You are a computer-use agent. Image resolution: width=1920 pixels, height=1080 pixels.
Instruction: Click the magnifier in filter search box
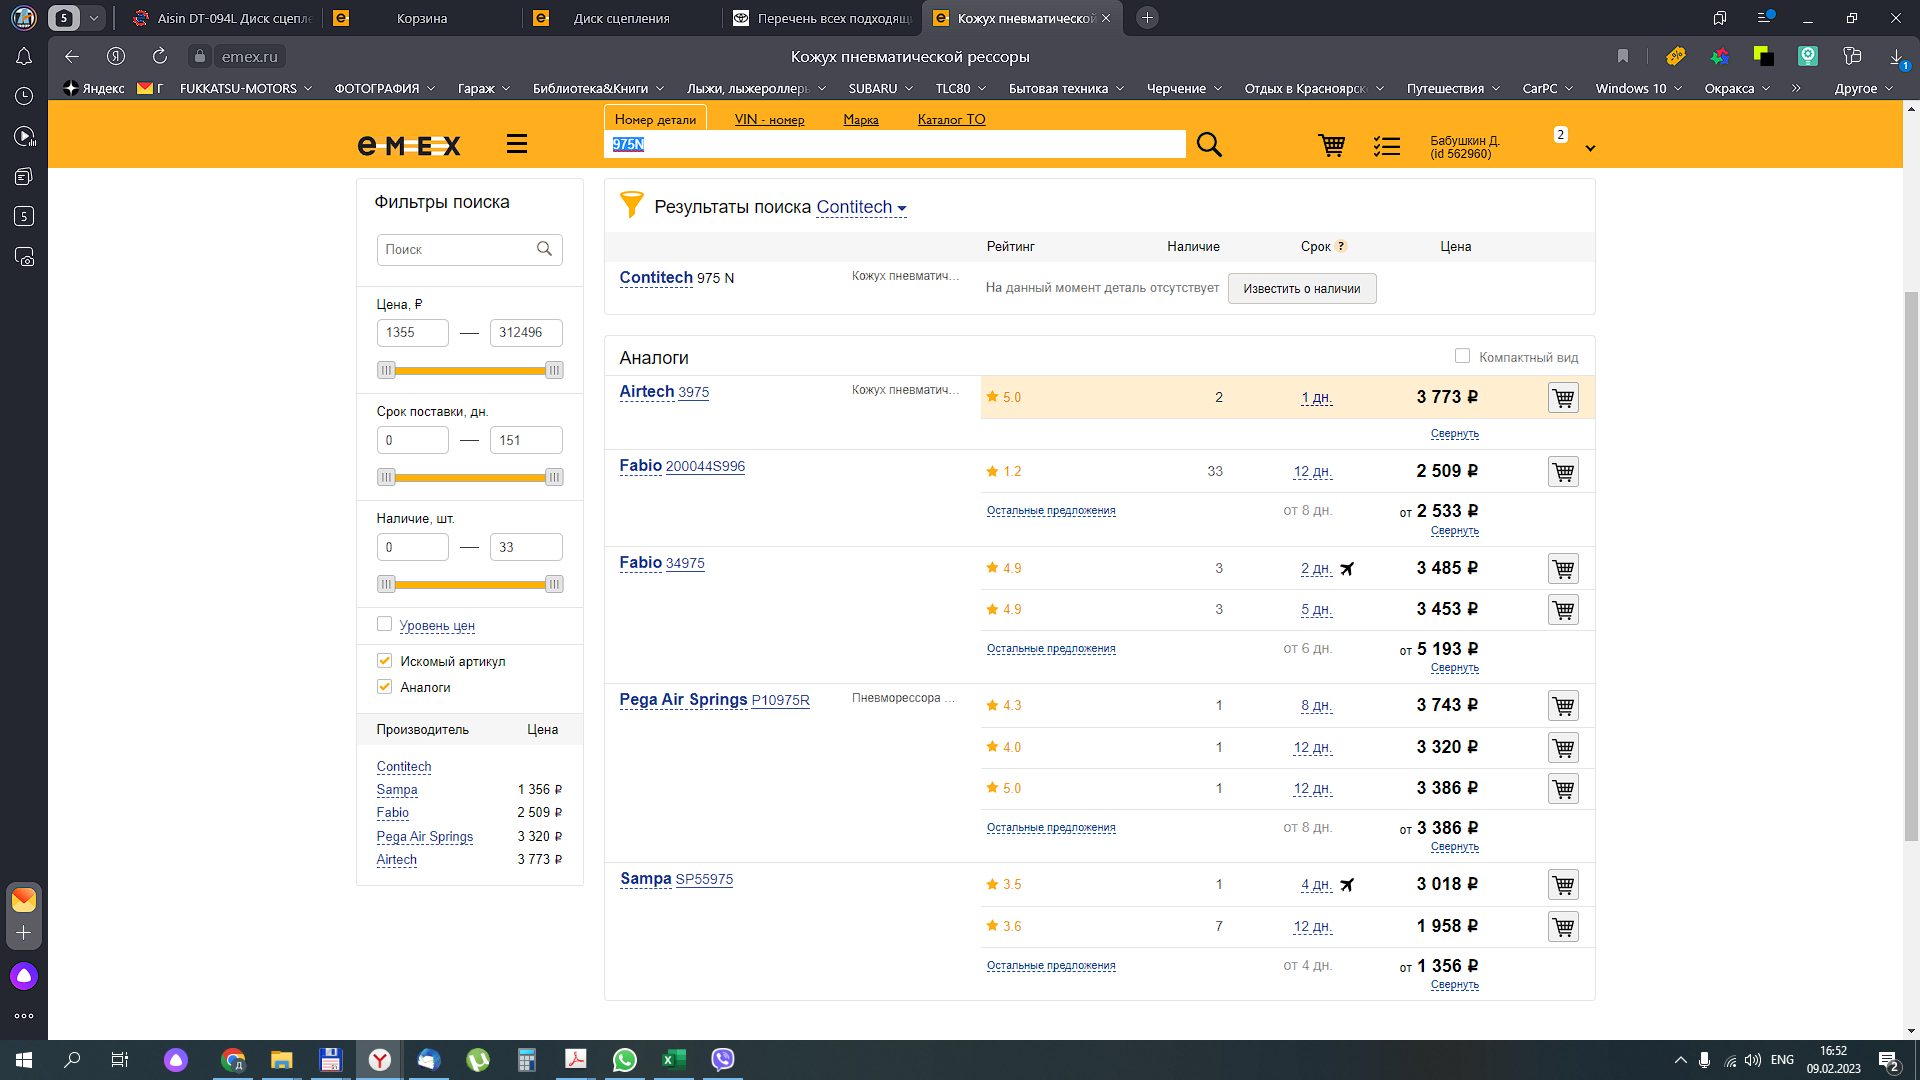pos(544,249)
